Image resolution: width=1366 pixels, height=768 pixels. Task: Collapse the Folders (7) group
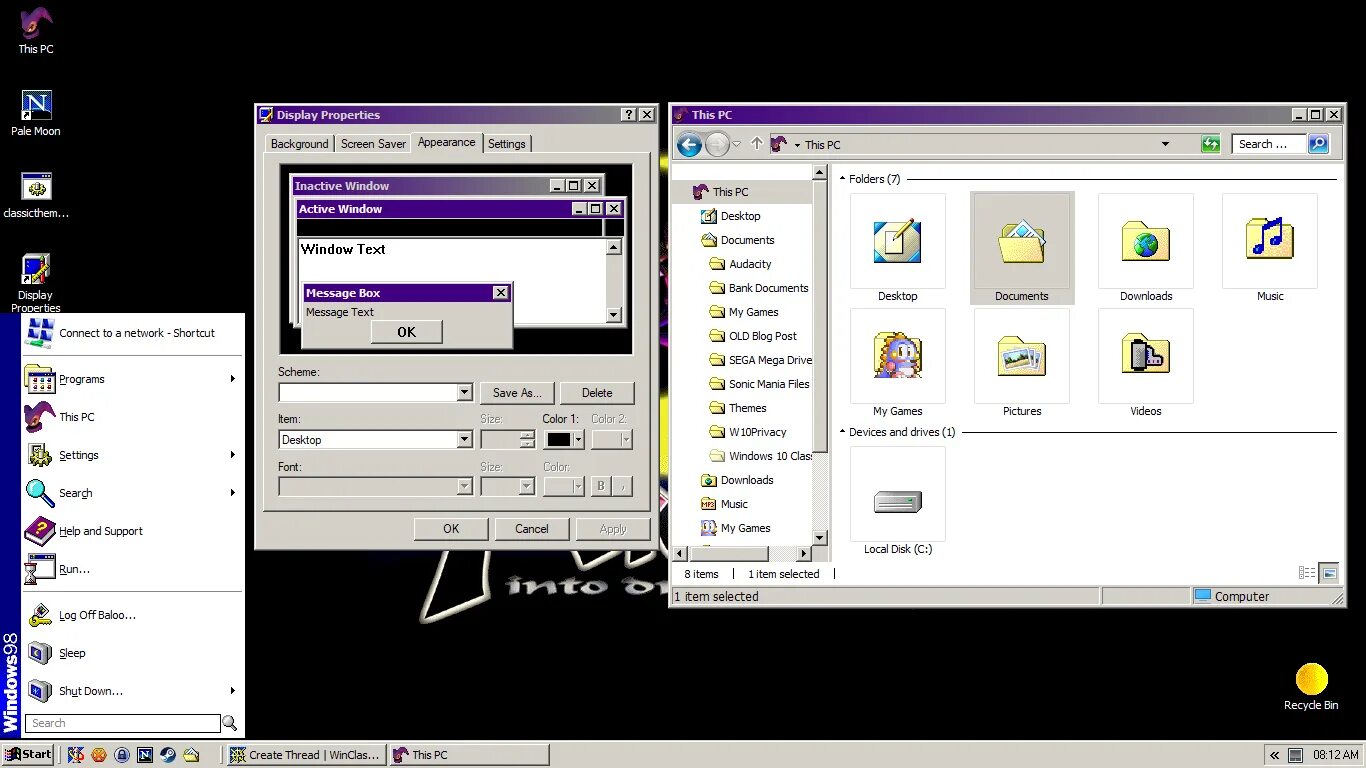point(842,179)
